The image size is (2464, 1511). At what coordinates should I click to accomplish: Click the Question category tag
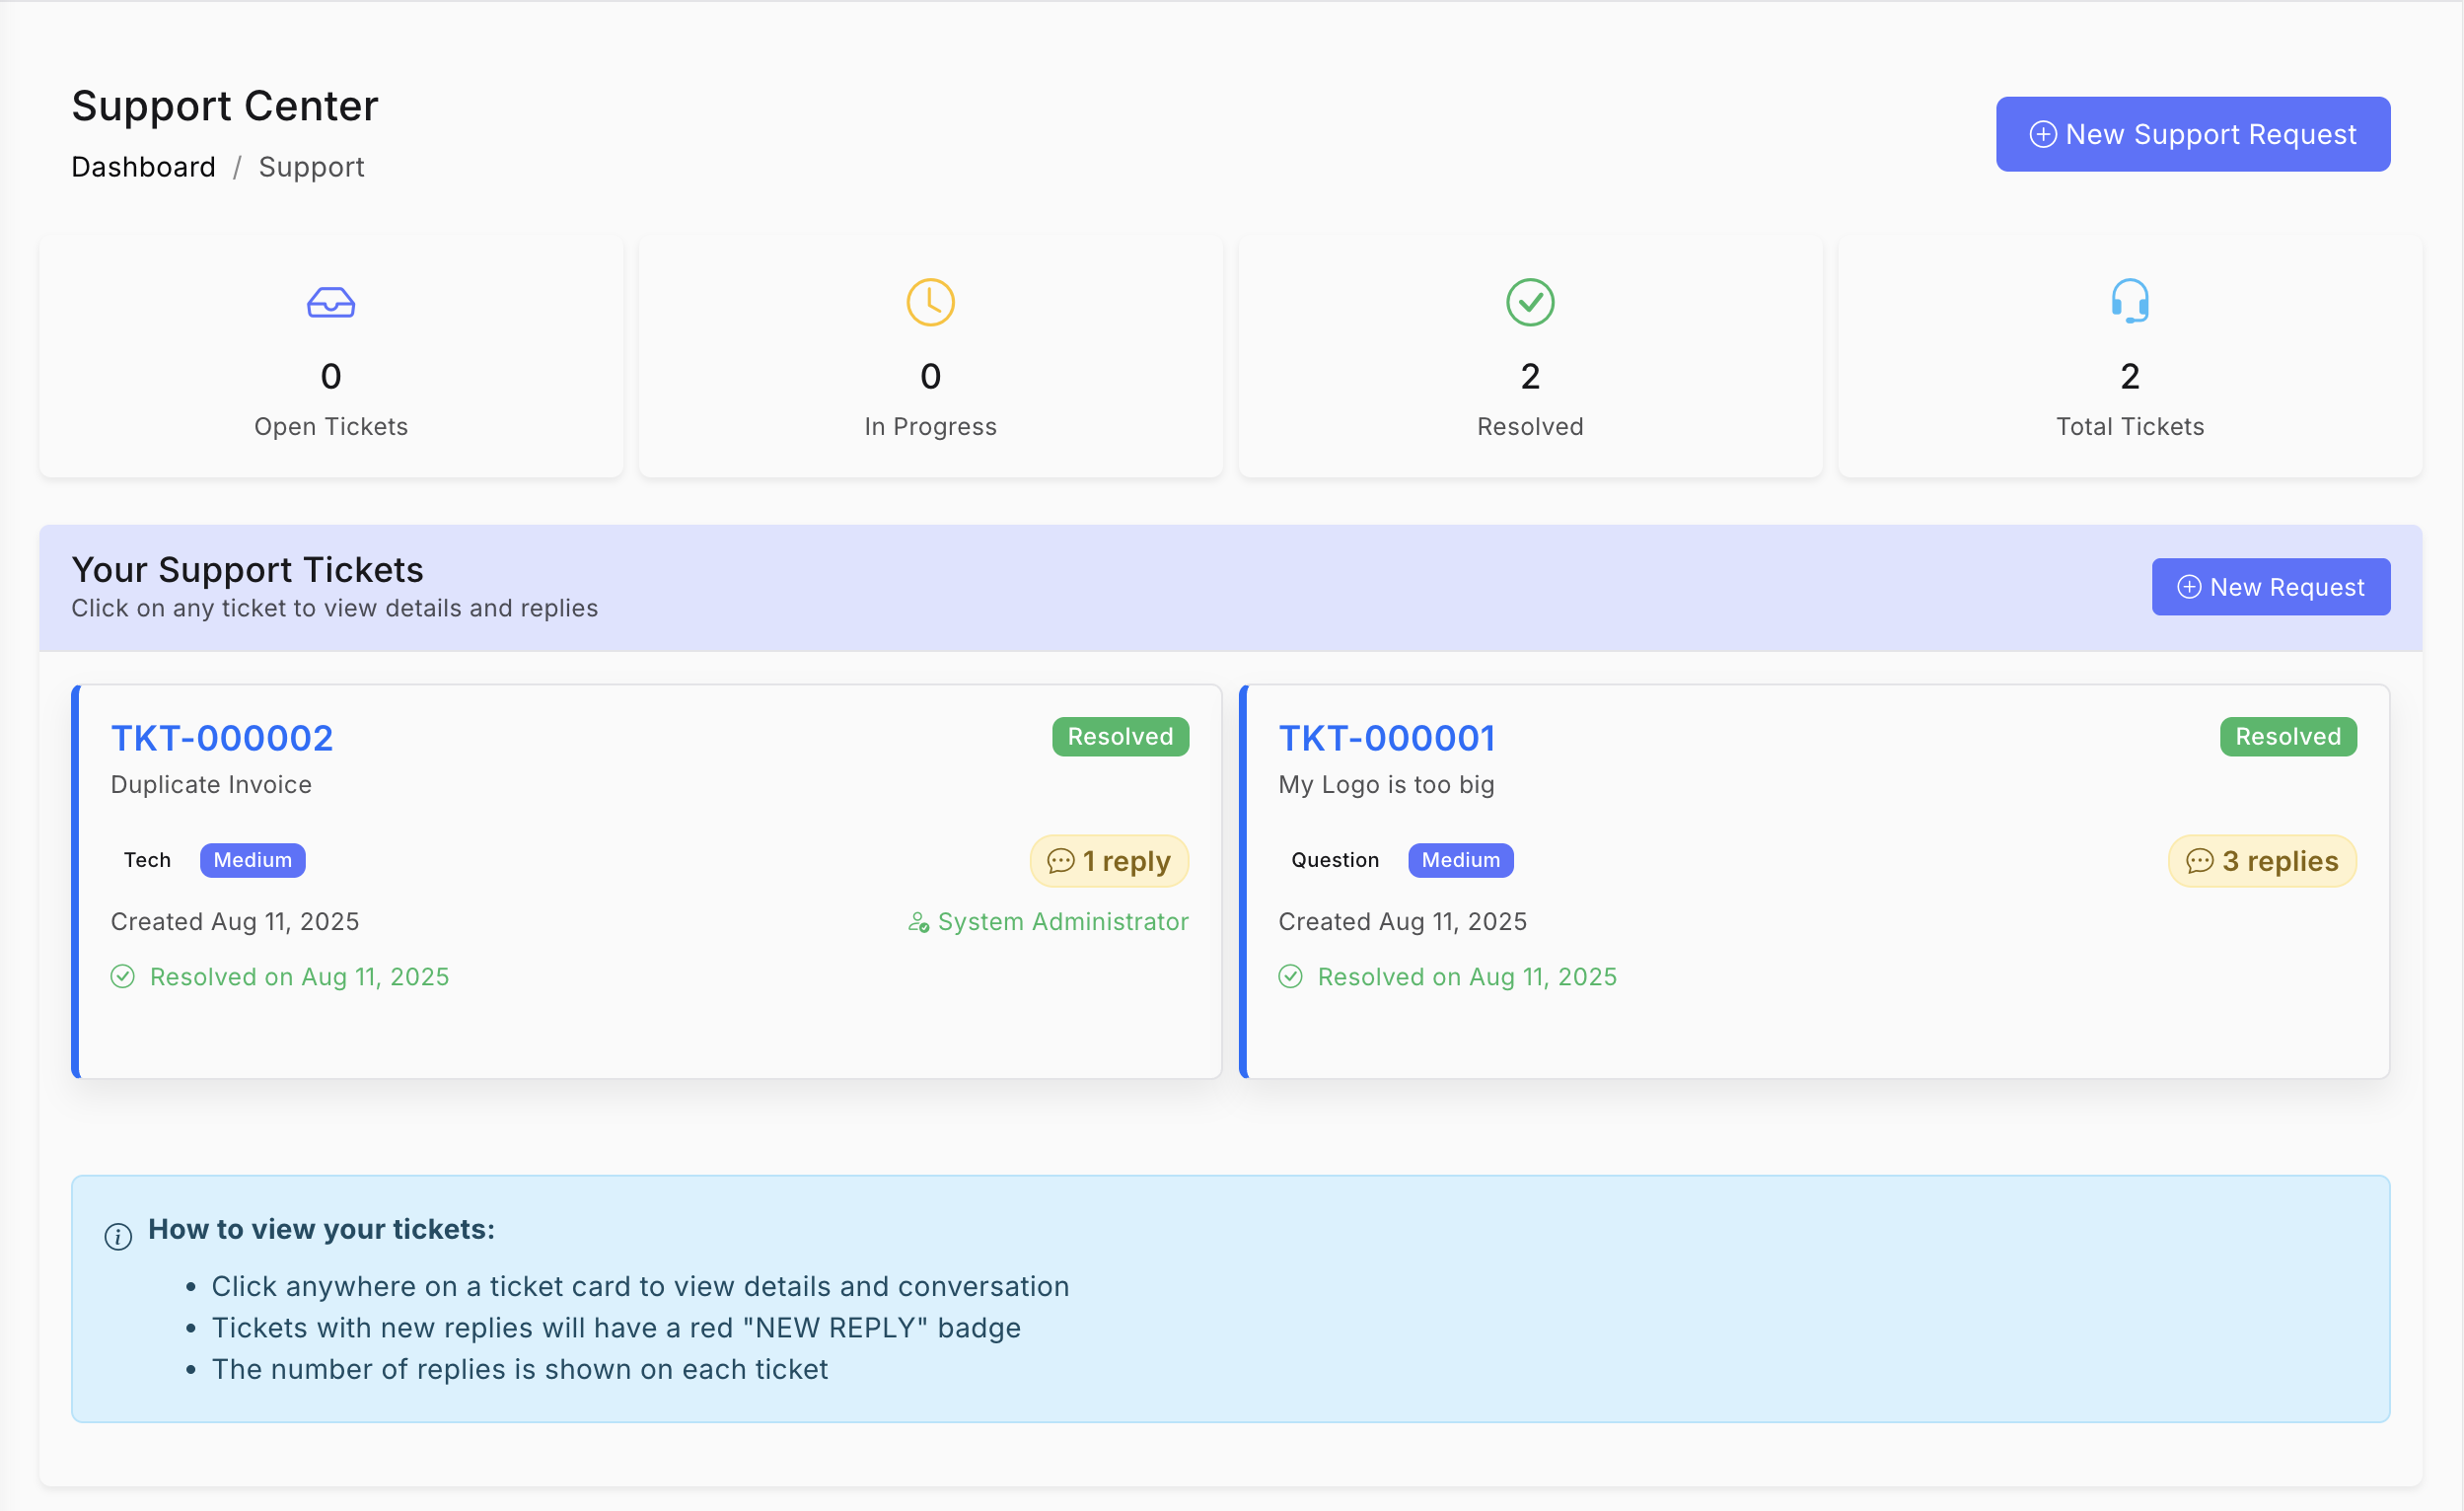point(1334,860)
